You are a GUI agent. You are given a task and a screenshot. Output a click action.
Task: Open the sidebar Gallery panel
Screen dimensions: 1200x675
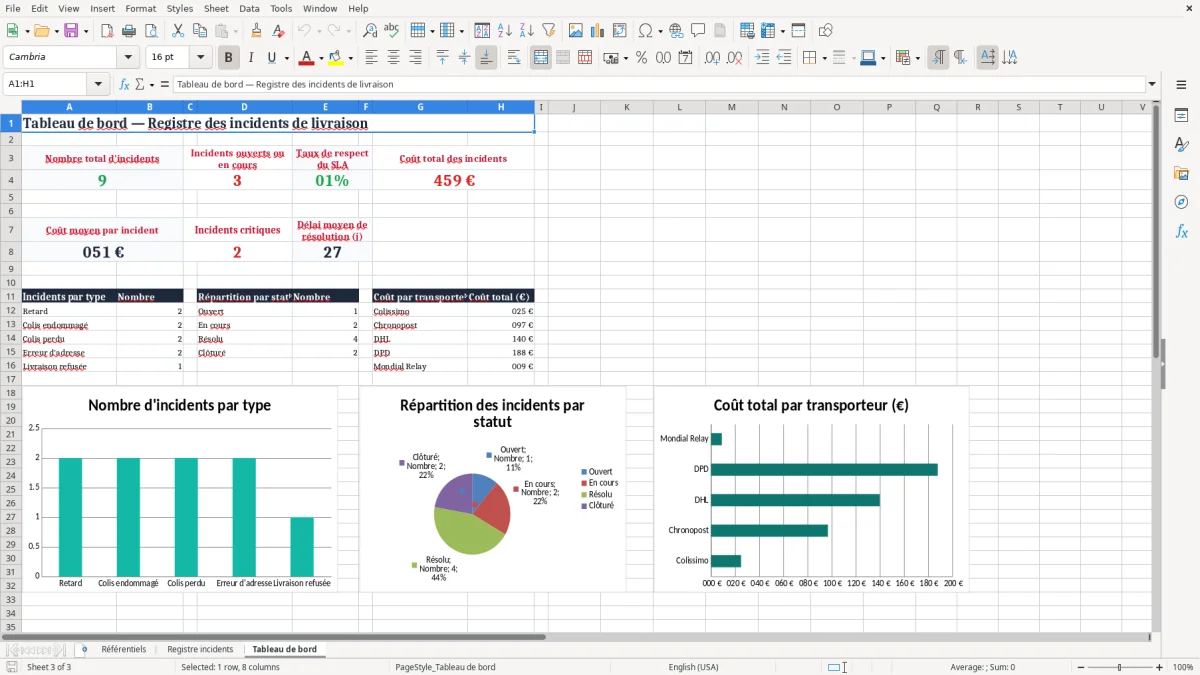coord(1181,173)
